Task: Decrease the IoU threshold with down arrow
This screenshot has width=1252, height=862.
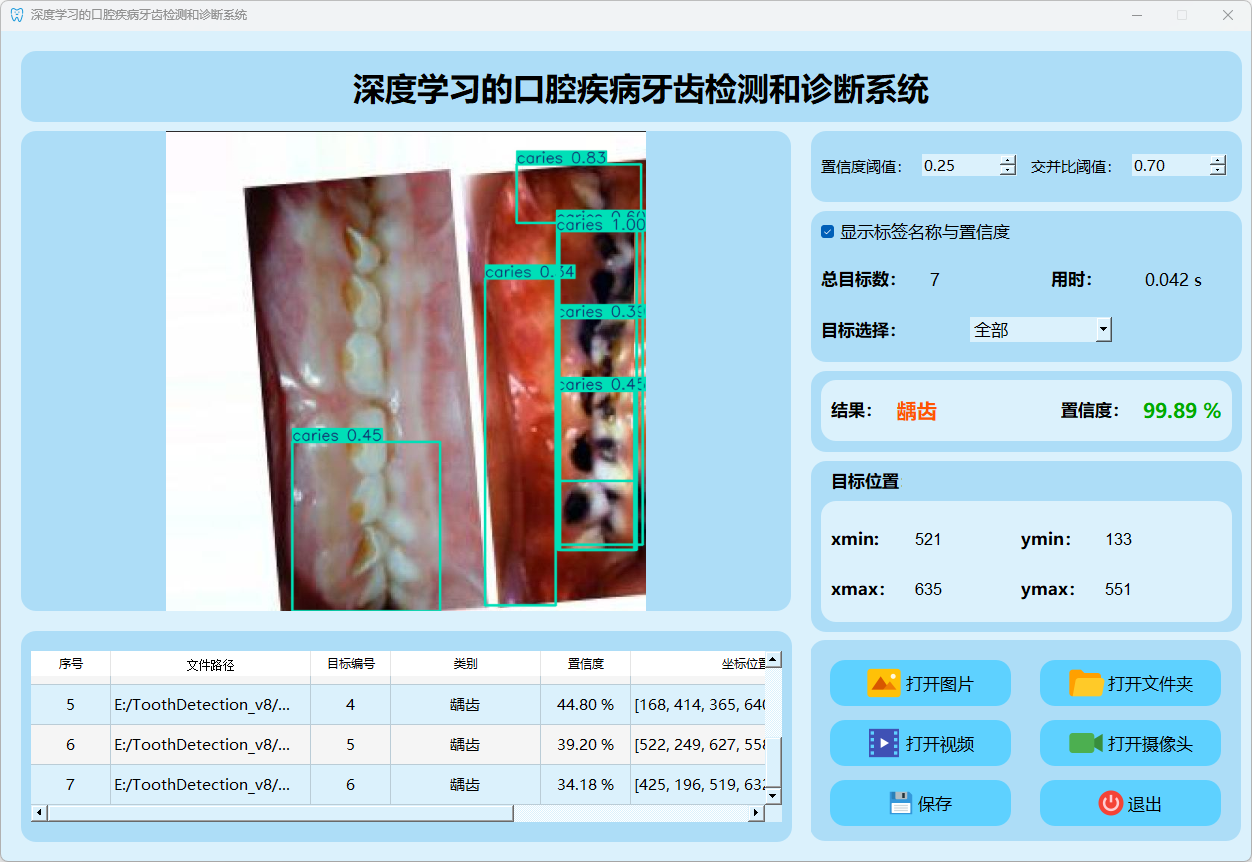Action: pyautogui.click(x=1217, y=171)
